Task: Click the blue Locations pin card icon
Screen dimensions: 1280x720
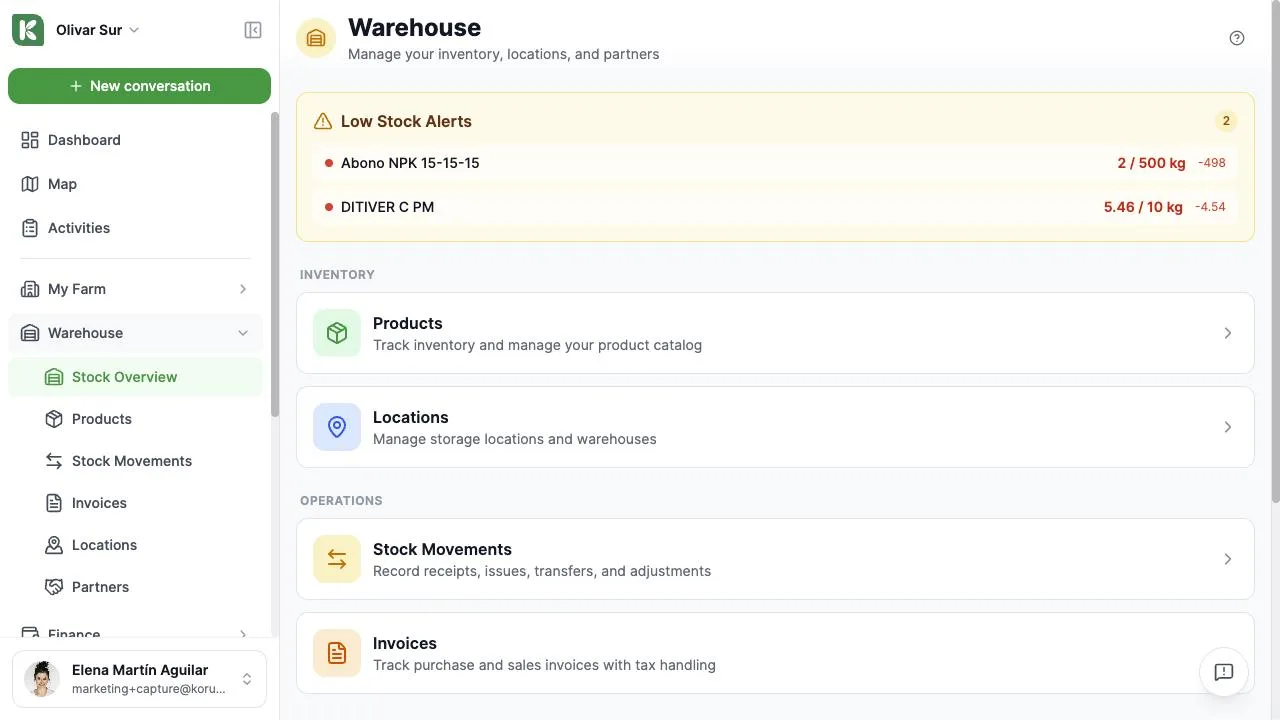Action: pyautogui.click(x=337, y=427)
